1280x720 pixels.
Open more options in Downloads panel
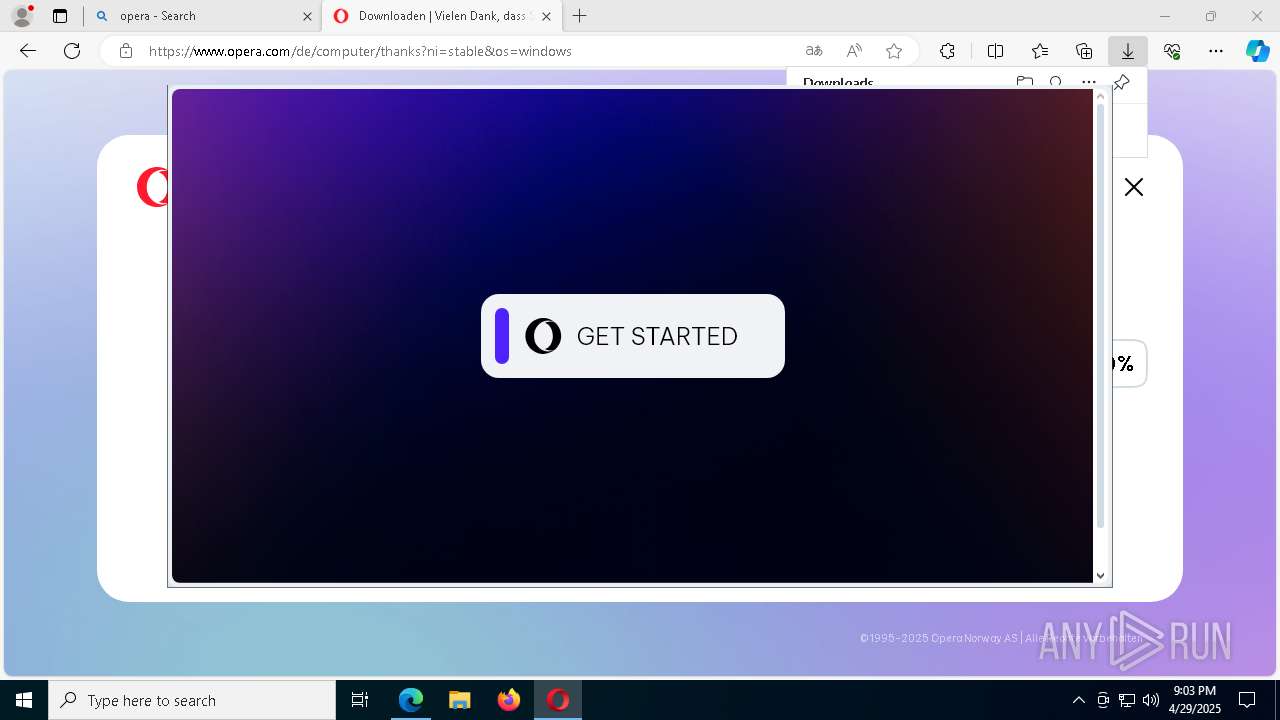pyautogui.click(x=1089, y=82)
